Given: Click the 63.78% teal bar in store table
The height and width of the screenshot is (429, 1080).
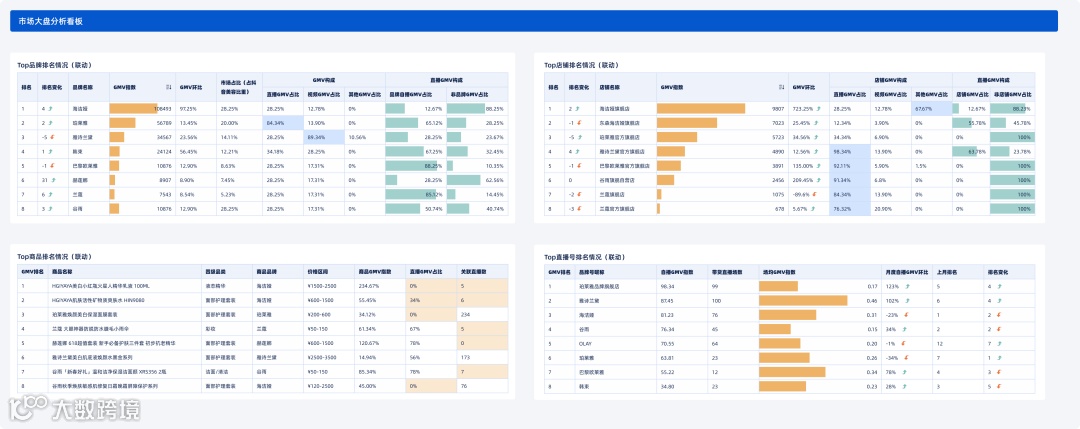Looking at the screenshot, I should point(965,151).
